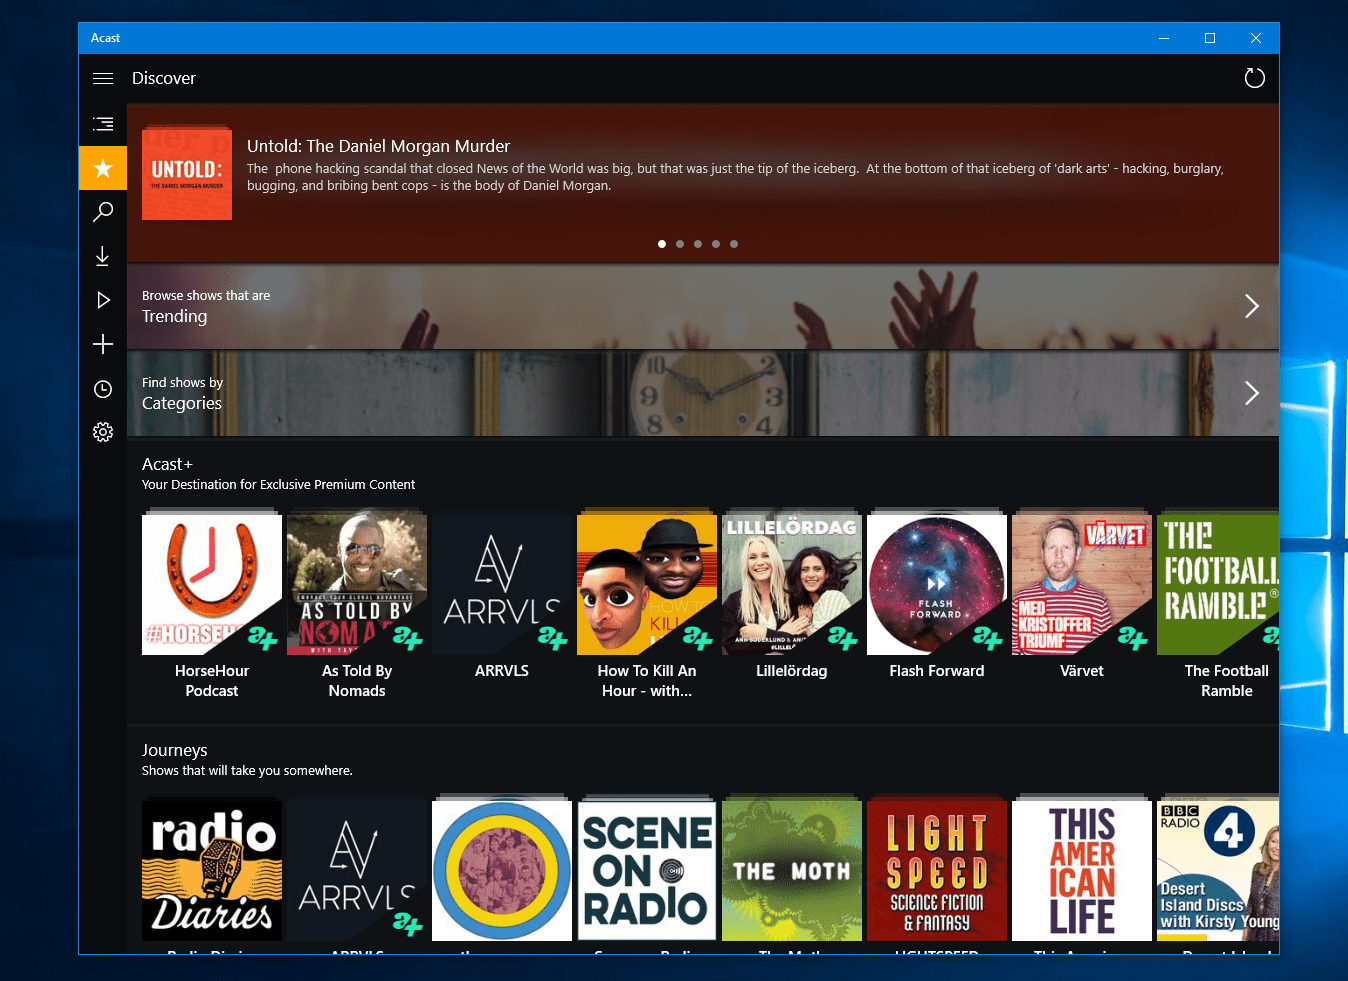
Task: Open the Untold podcast cover art
Action: [187, 174]
